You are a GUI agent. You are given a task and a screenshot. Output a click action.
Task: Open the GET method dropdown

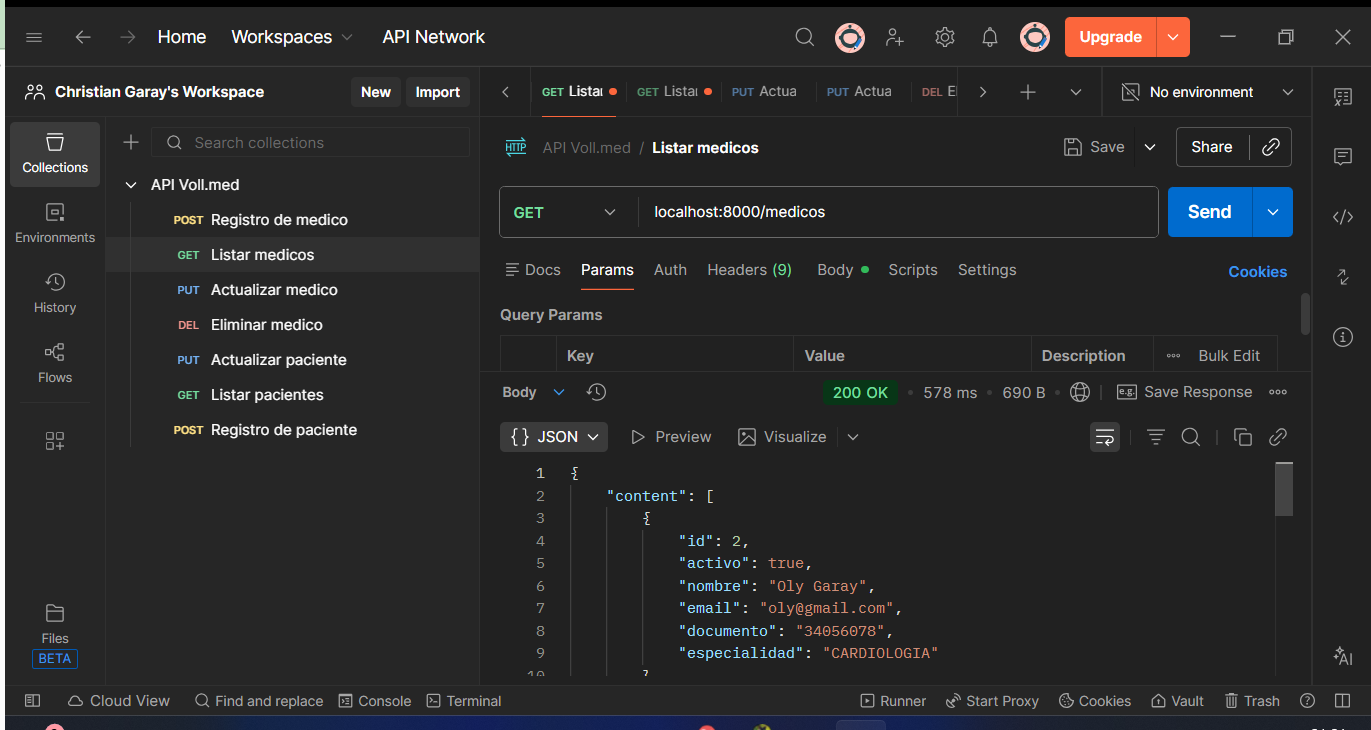[x=565, y=212]
